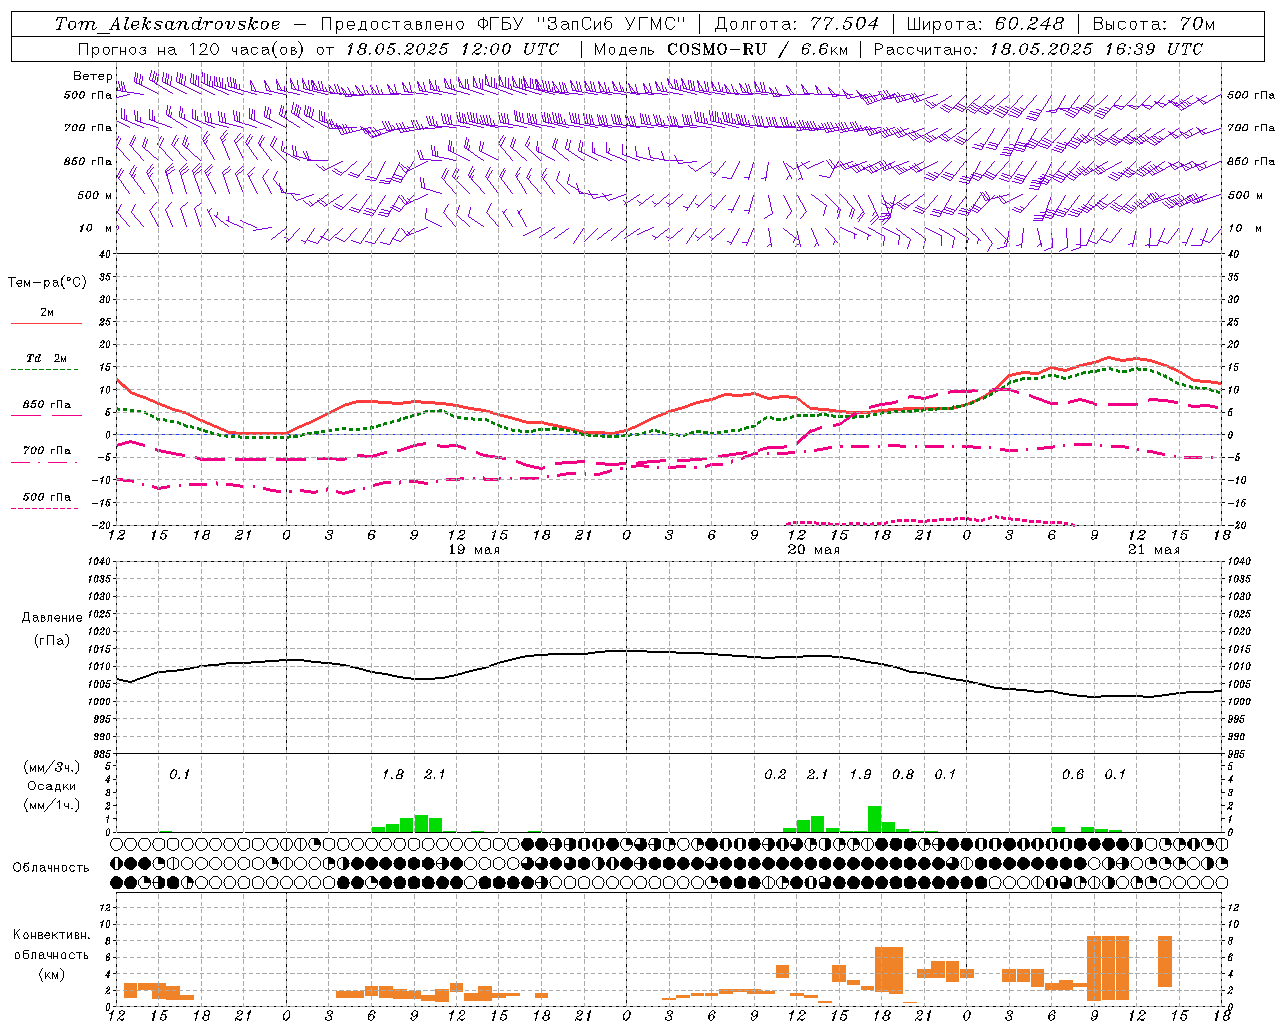Click the 10 м wind level label on left

(x=95, y=228)
